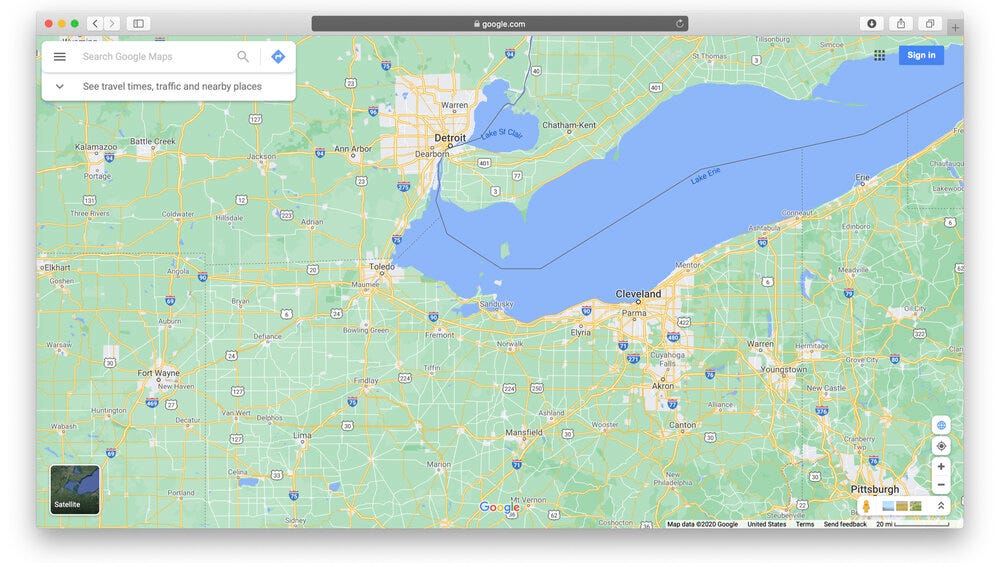Click the Jackson label
The height and width of the screenshot is (563, 1000).
(261, 156)
